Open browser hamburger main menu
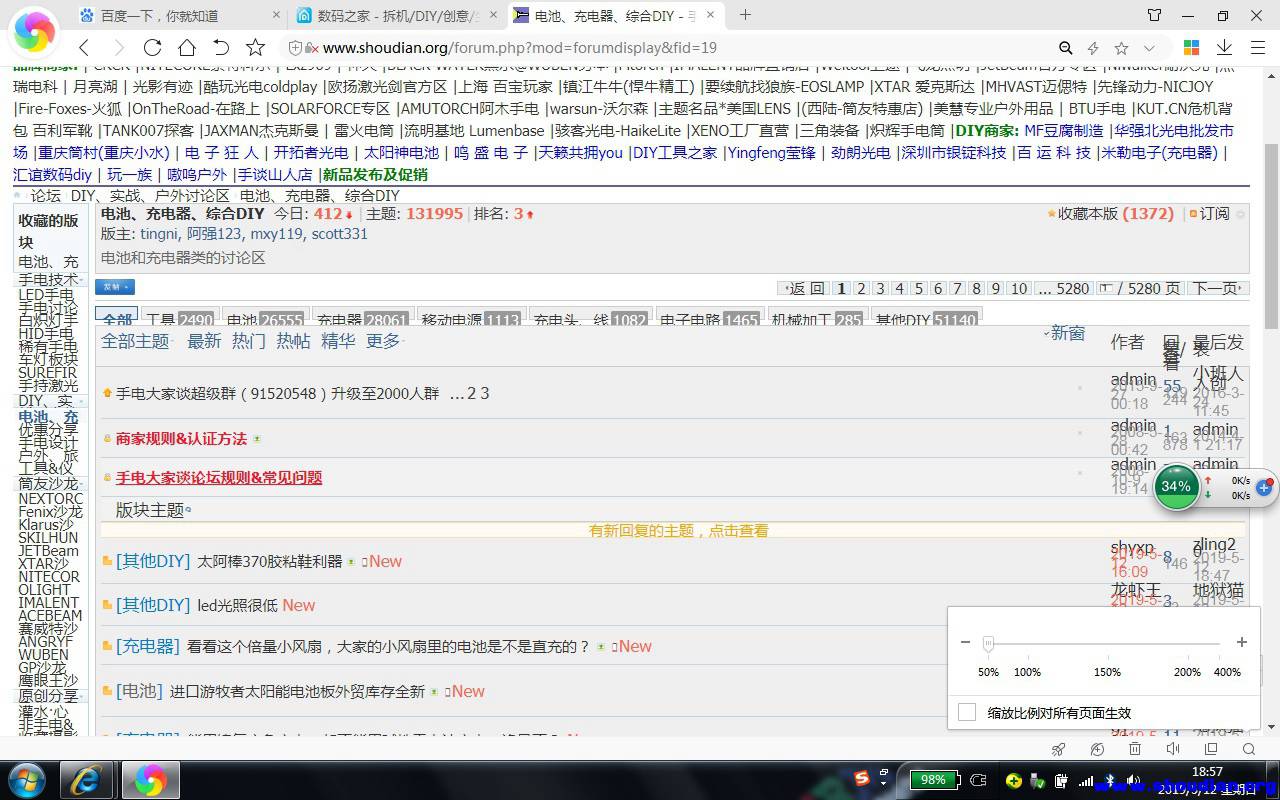Viewport: 1280px width, 800px height. [x=1258, y=48]
